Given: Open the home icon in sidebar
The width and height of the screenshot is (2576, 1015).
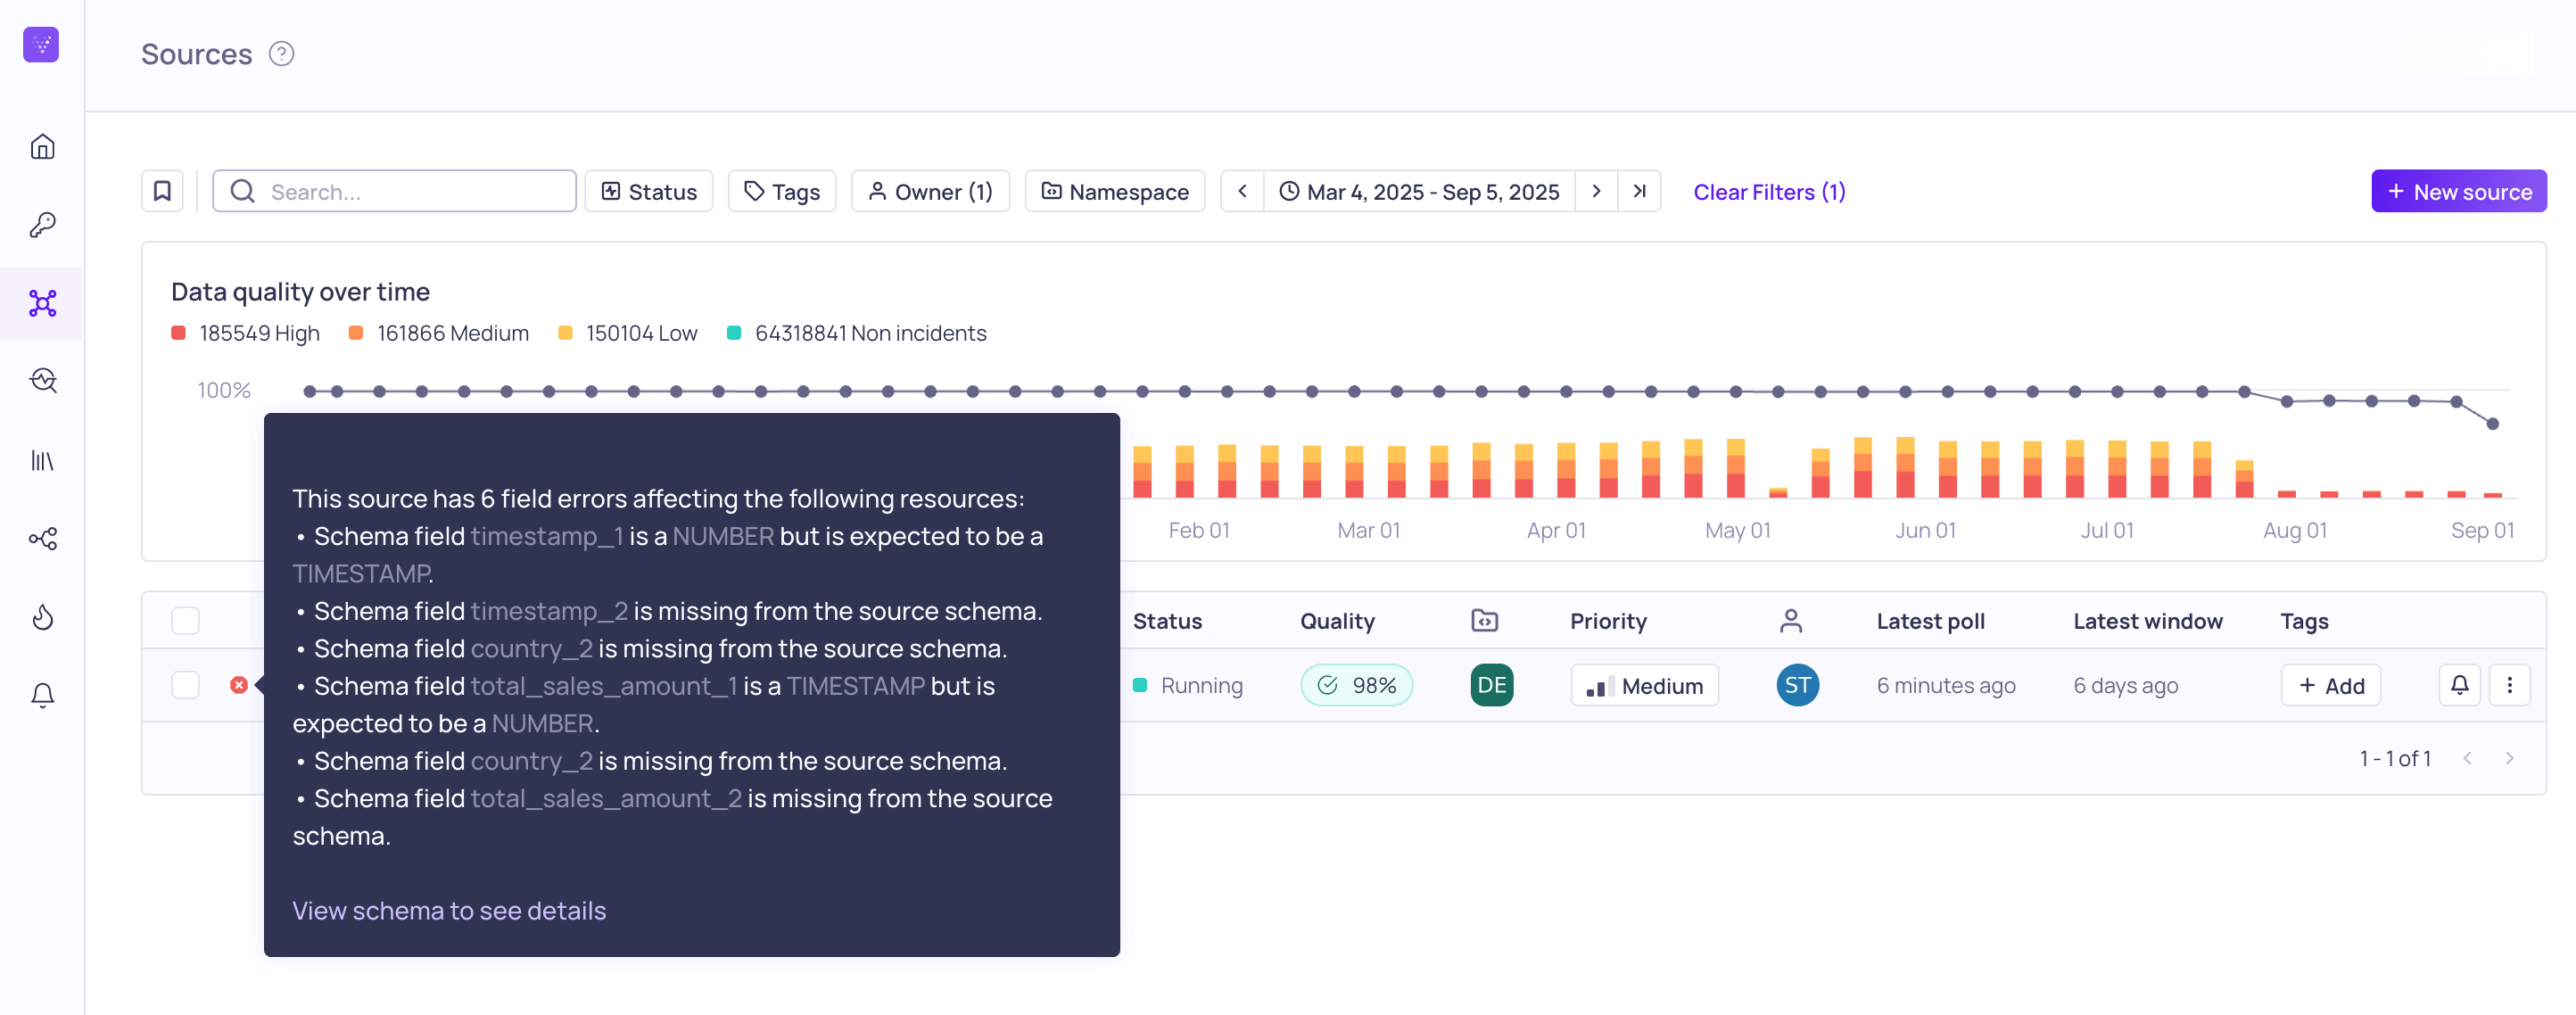Looking at the screenshot, I should 42,147.
